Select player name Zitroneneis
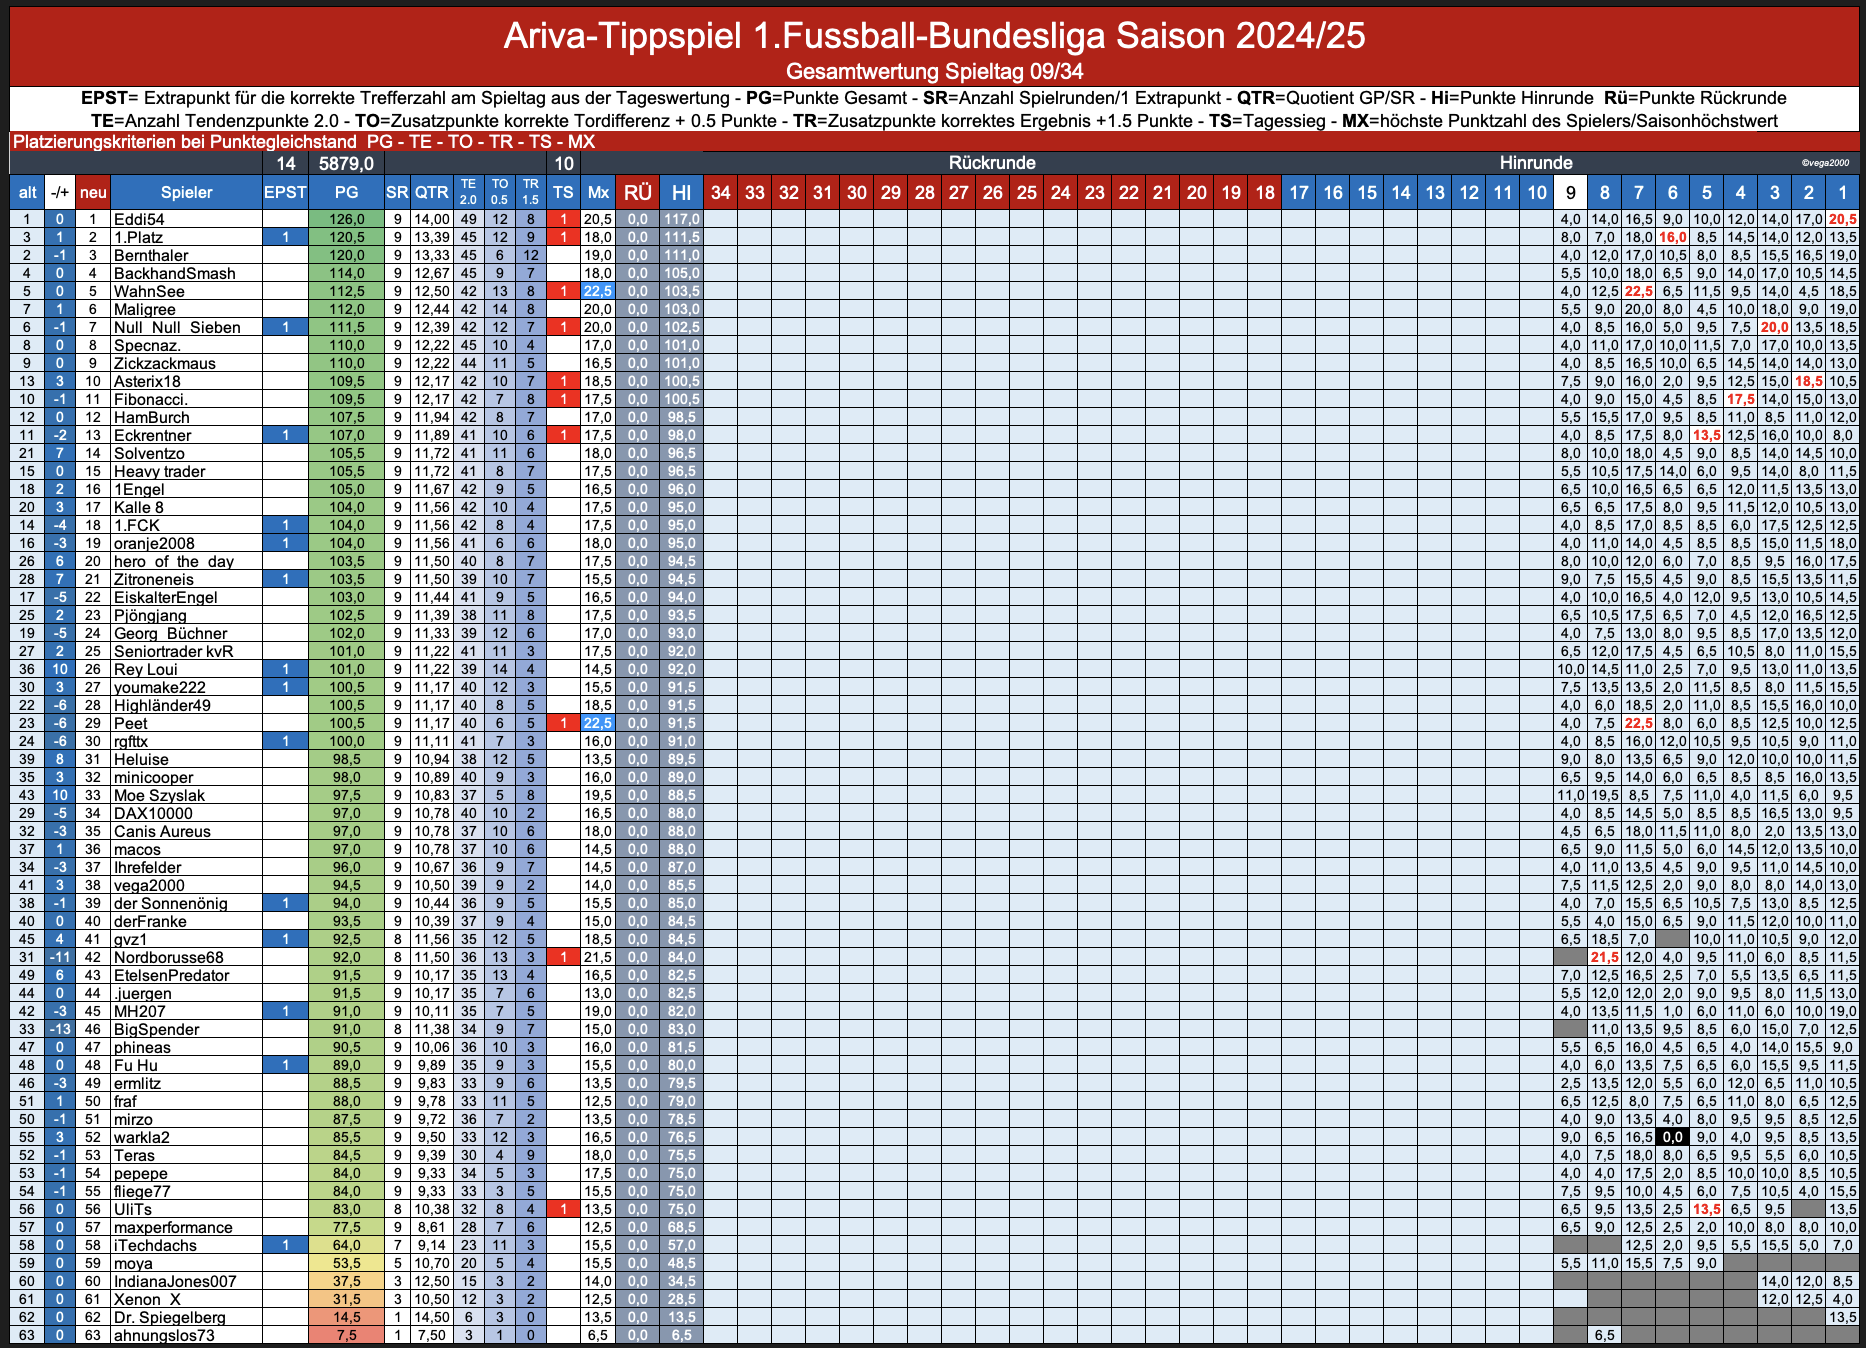This screenshot has width=1866, height=1348. tap(154, 579)
